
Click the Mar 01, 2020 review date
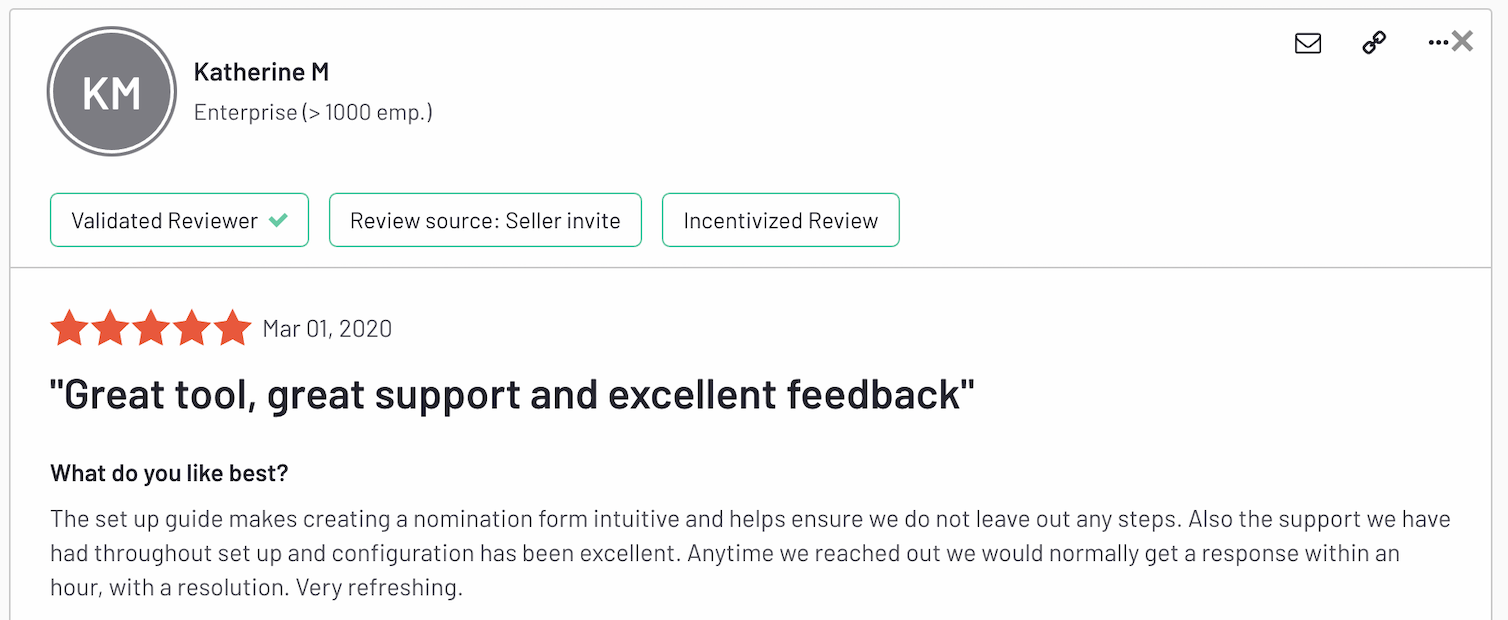327,328
